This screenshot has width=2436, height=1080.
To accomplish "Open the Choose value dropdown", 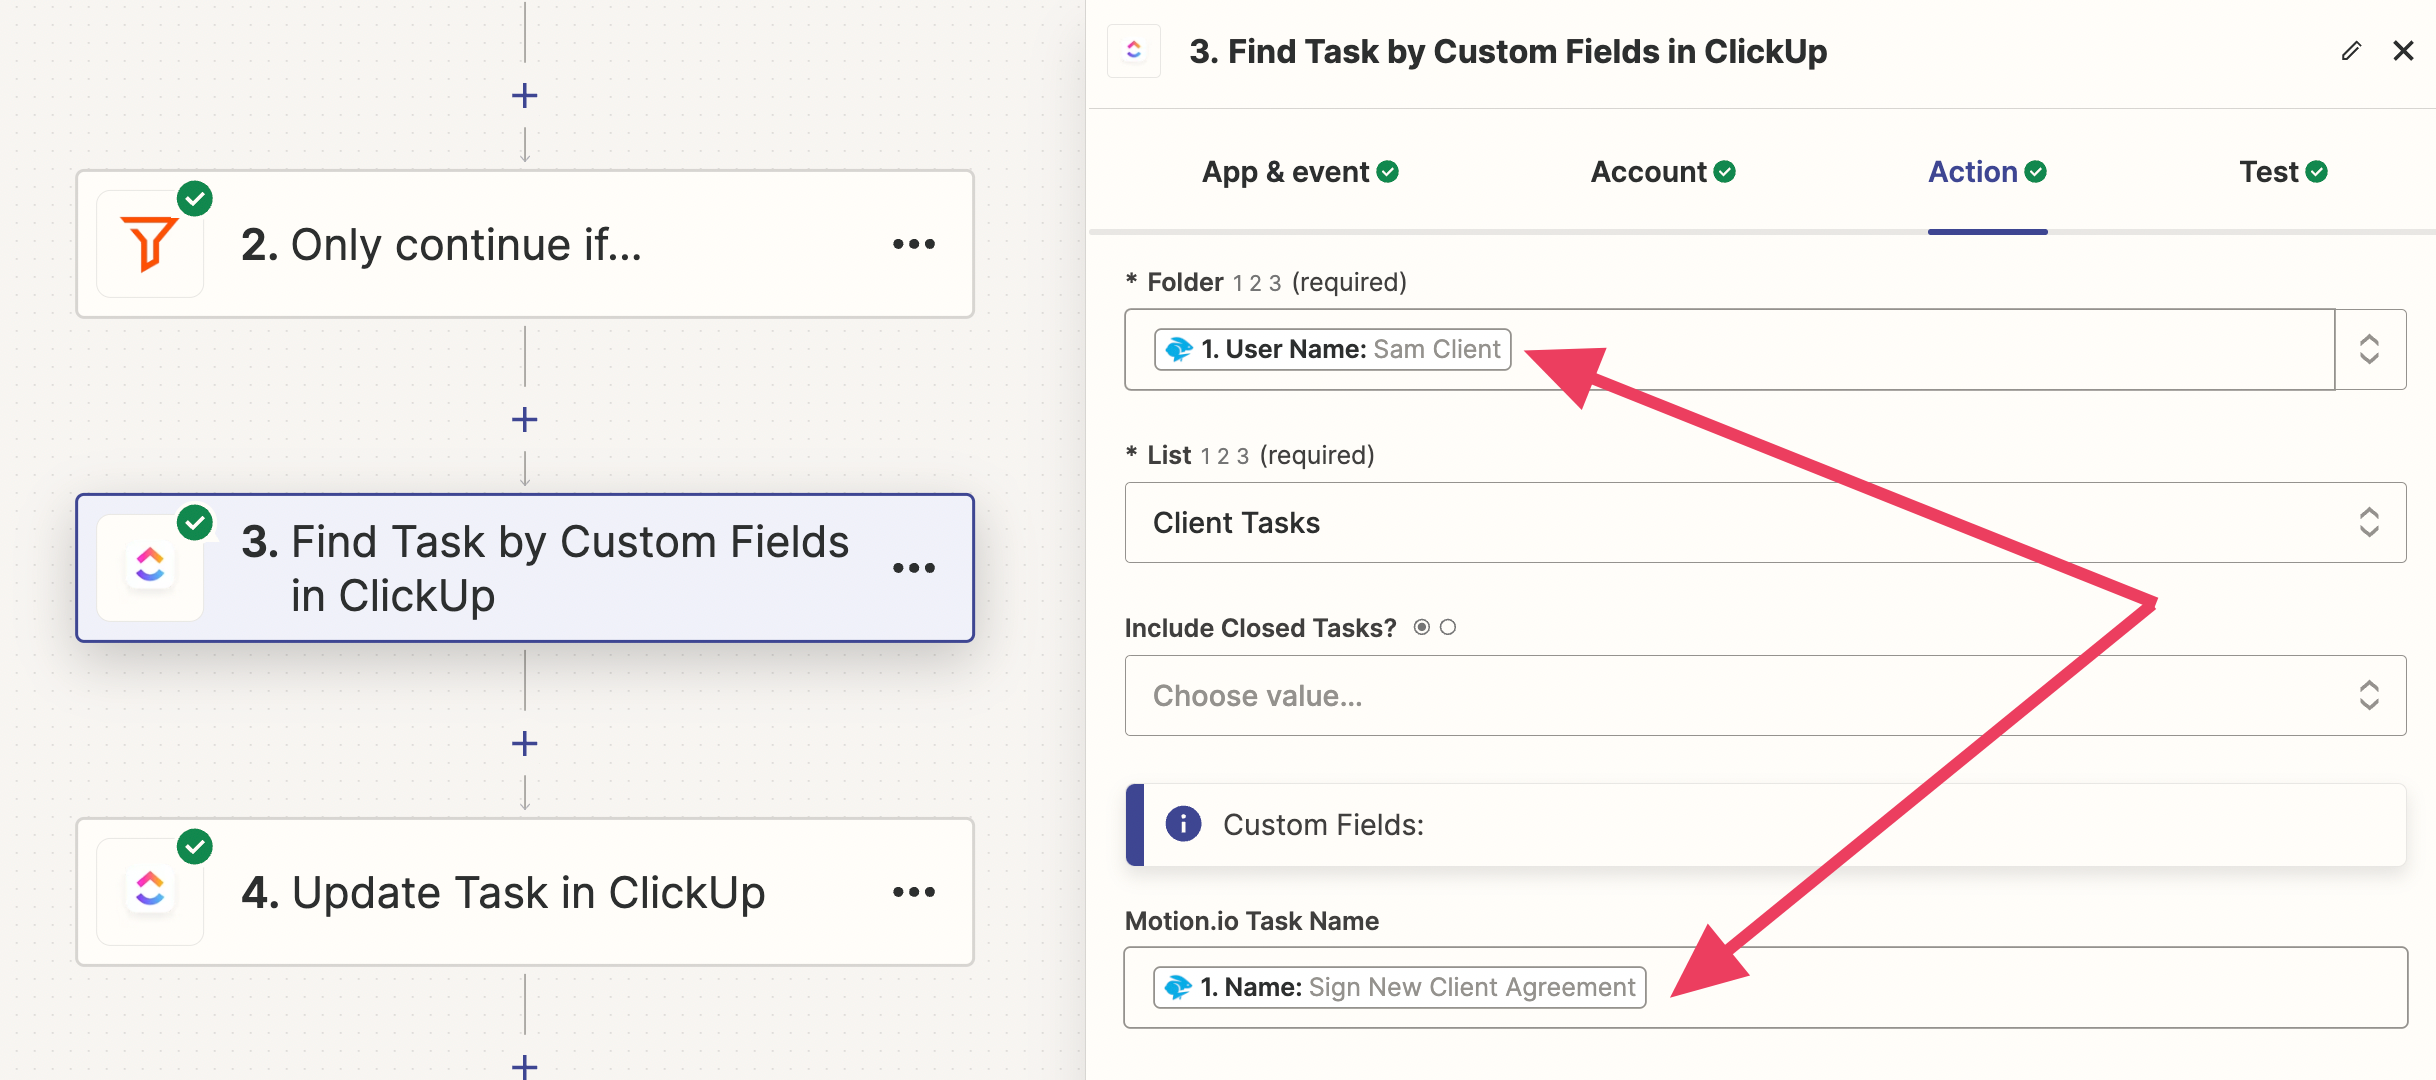I will click(x=1764, y=696).
